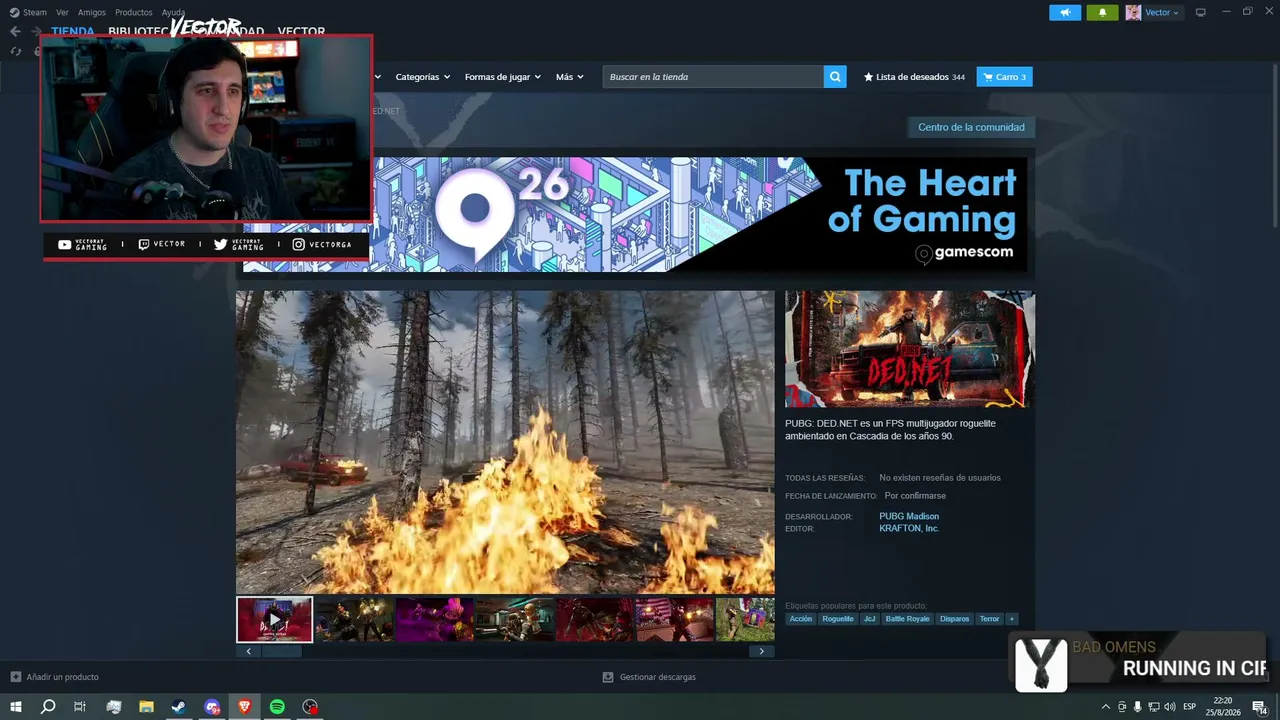Screen dimensions: 1280x720
Task: Expand the Más dropdown
Action: pyautogui.click(x=569, y=77)
